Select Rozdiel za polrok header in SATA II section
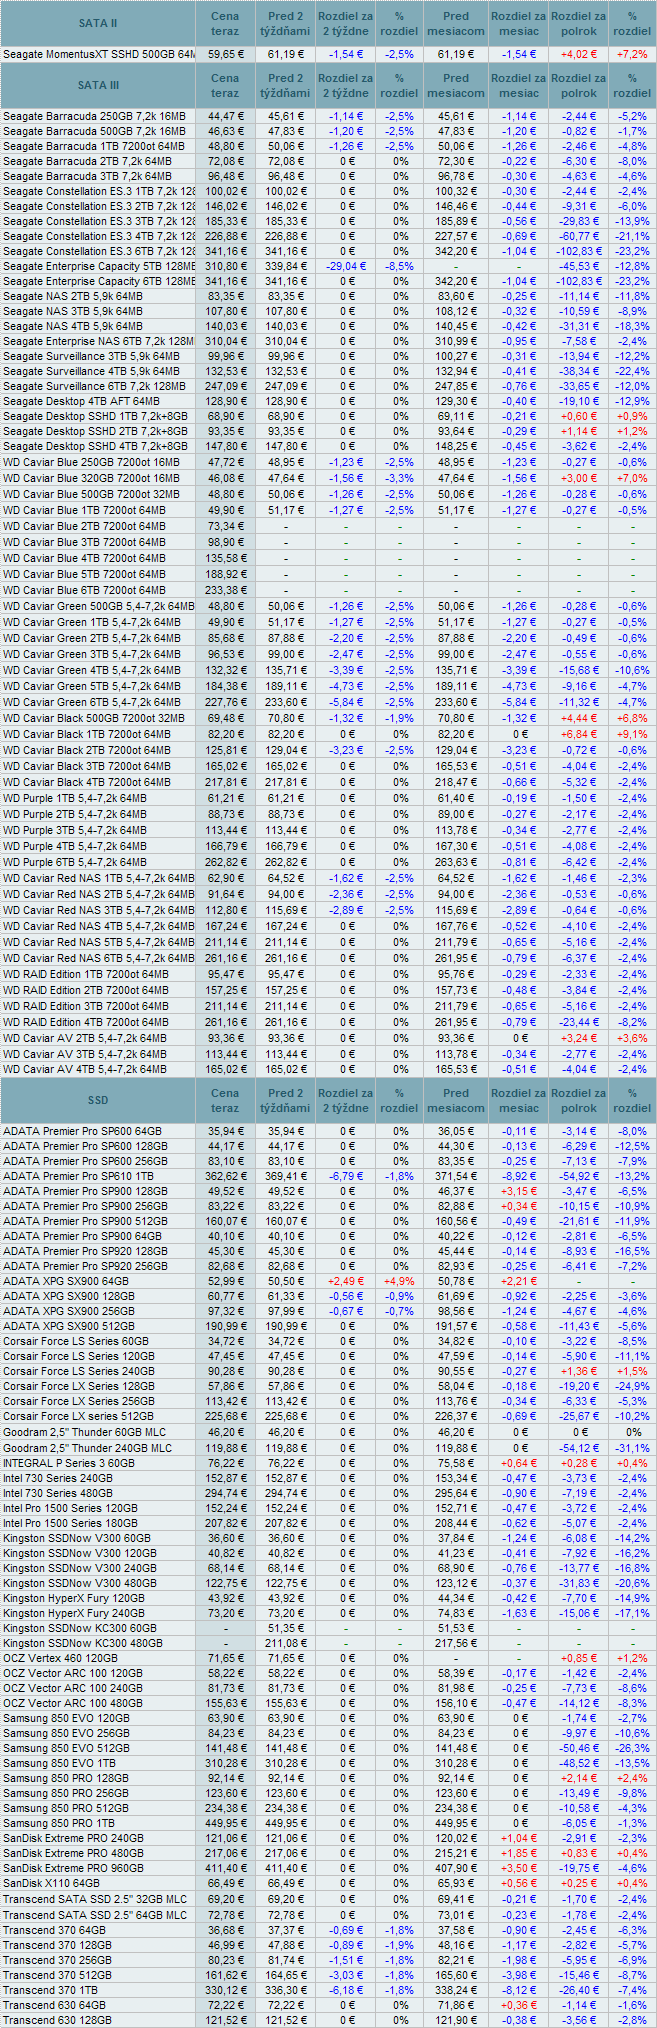 578,23
